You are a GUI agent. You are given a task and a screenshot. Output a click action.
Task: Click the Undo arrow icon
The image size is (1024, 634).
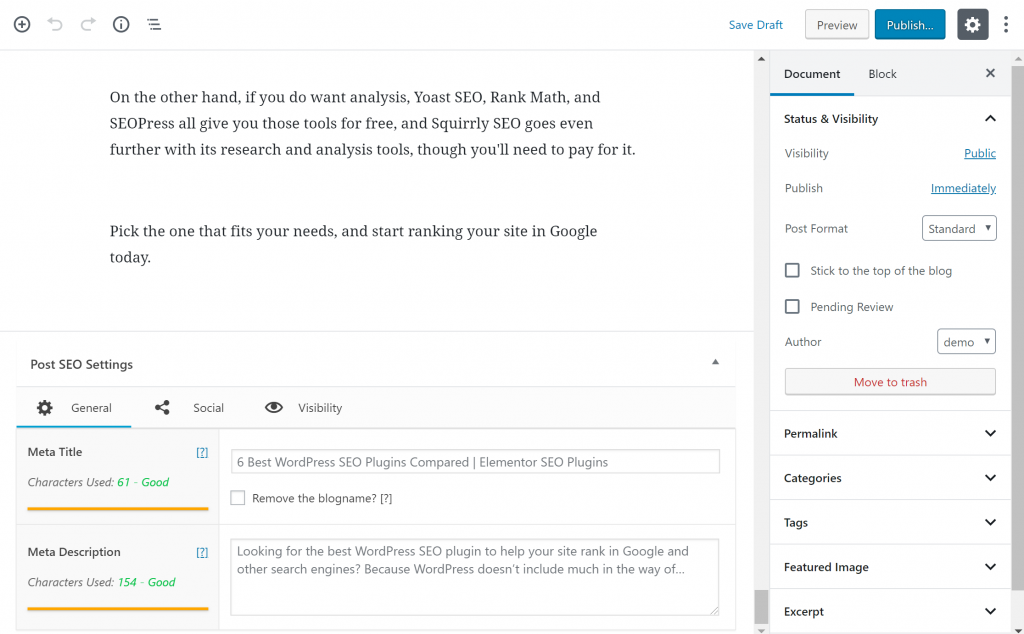pos(55,24)
